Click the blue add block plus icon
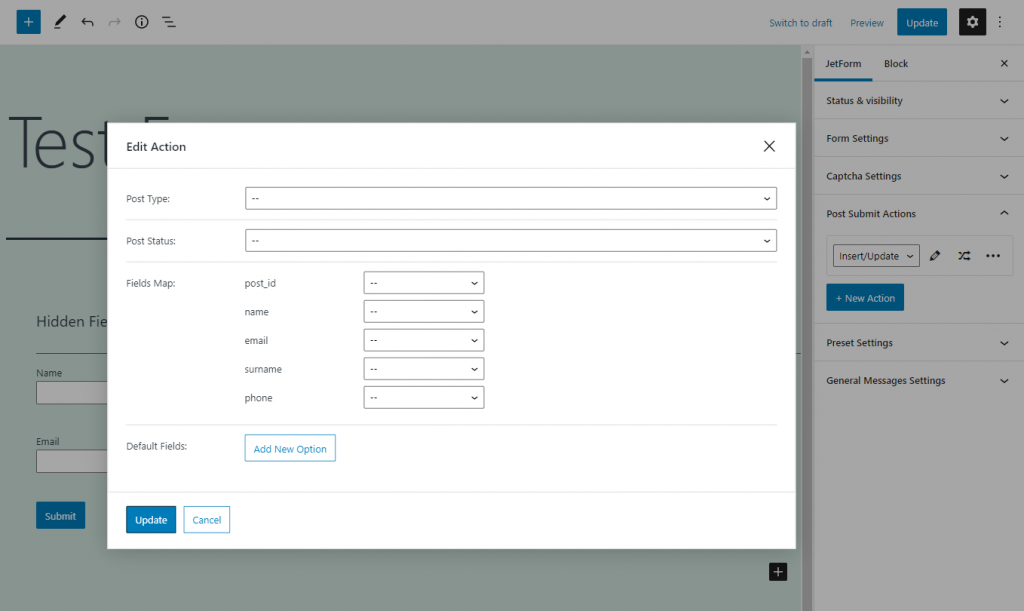The width and height of the screenshot is (1024, 611). [28, 22]
